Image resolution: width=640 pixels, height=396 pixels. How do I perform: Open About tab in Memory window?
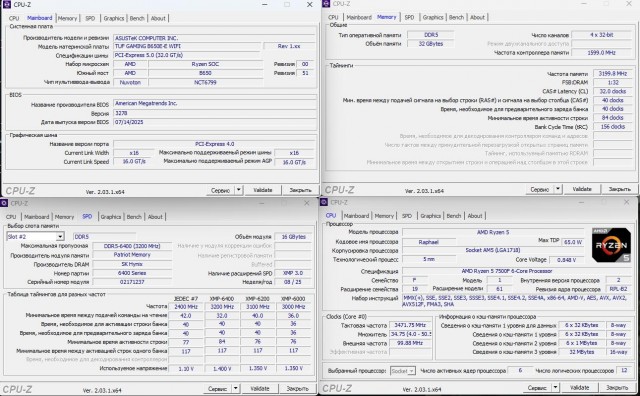tap(477, 17)
